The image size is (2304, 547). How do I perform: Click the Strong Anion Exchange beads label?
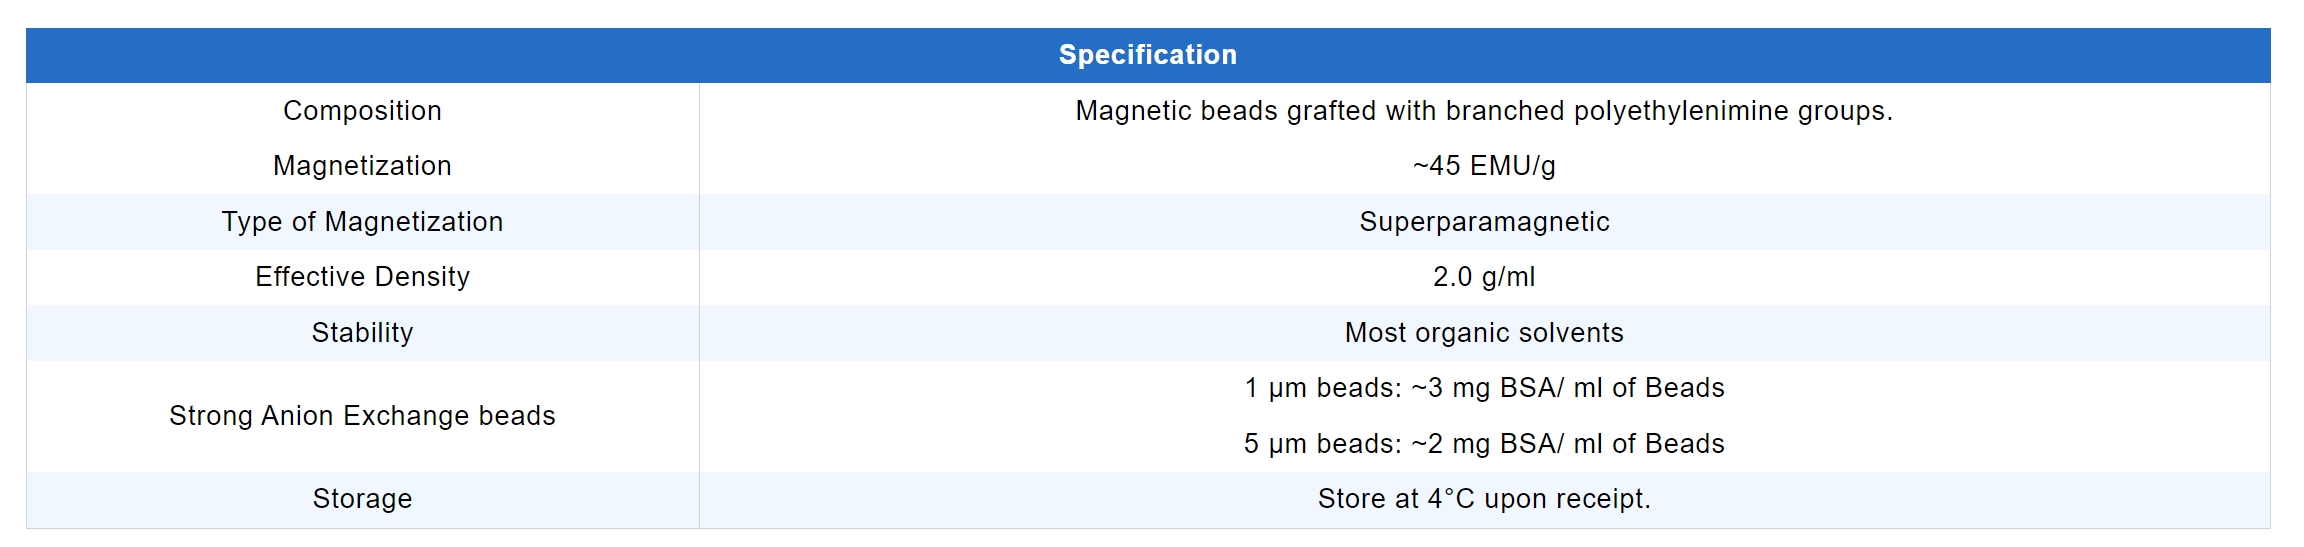pos(362,416)
